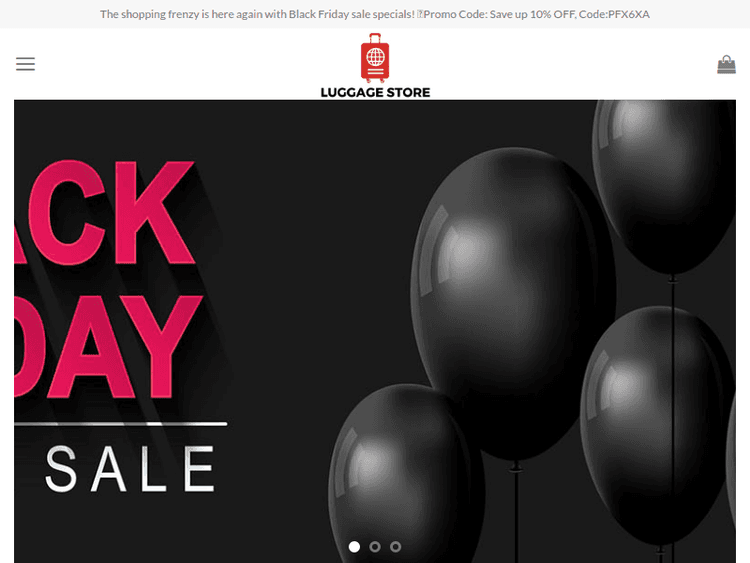This screenshot has height=563, width=750.
Task: Click the bottom-center black balloon
Action: 407,474
